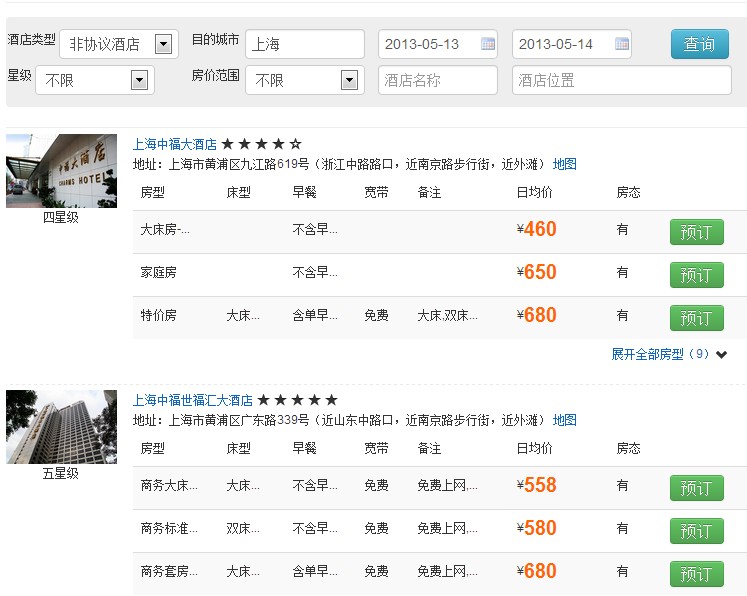Screen dimensions: 747x596
Task: Open the price range 房价范围 dropdown
Action: click(349, 80)
